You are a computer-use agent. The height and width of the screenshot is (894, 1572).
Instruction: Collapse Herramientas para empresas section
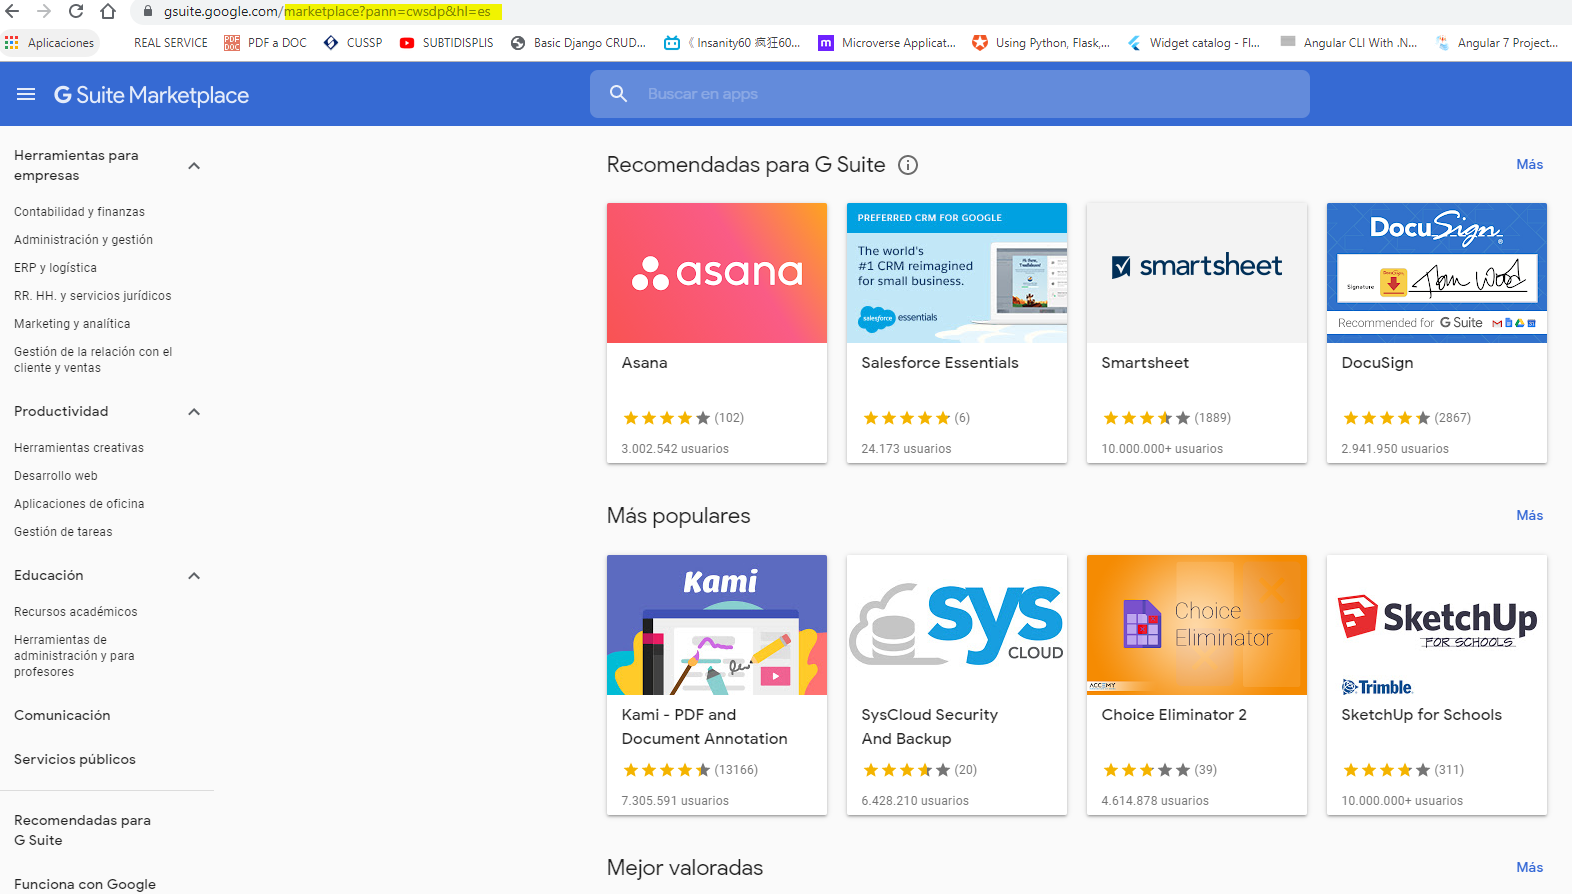tap(194, 166)
